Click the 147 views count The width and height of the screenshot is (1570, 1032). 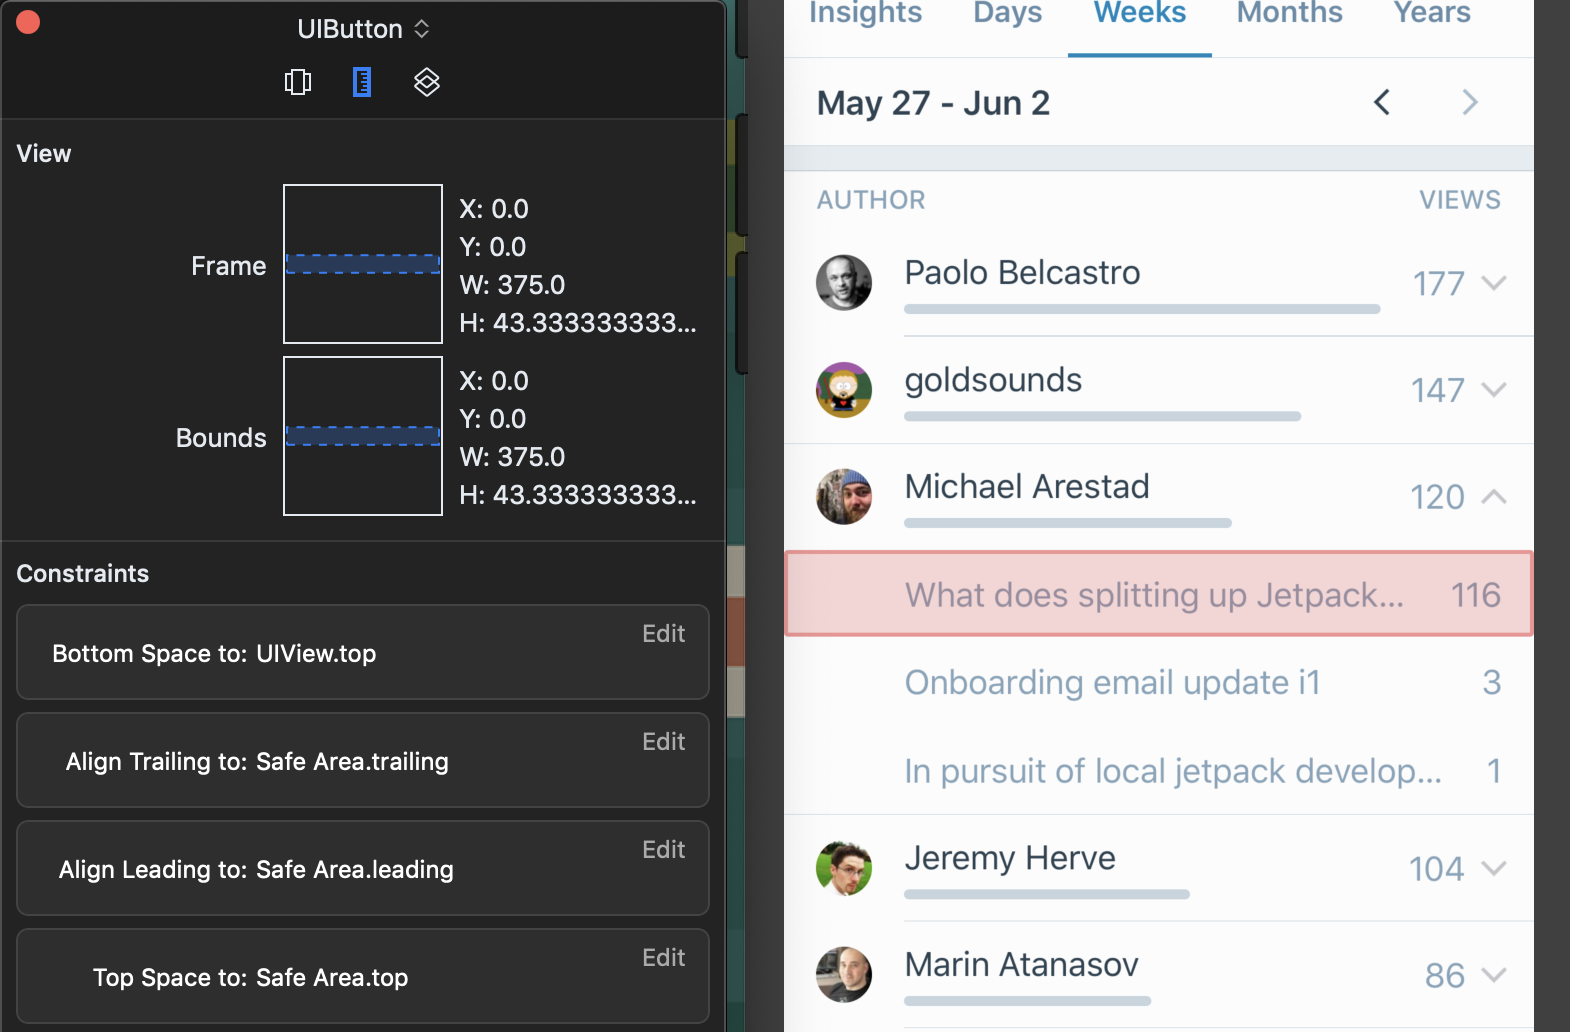pyautogui.click(x=1438, y=390)
